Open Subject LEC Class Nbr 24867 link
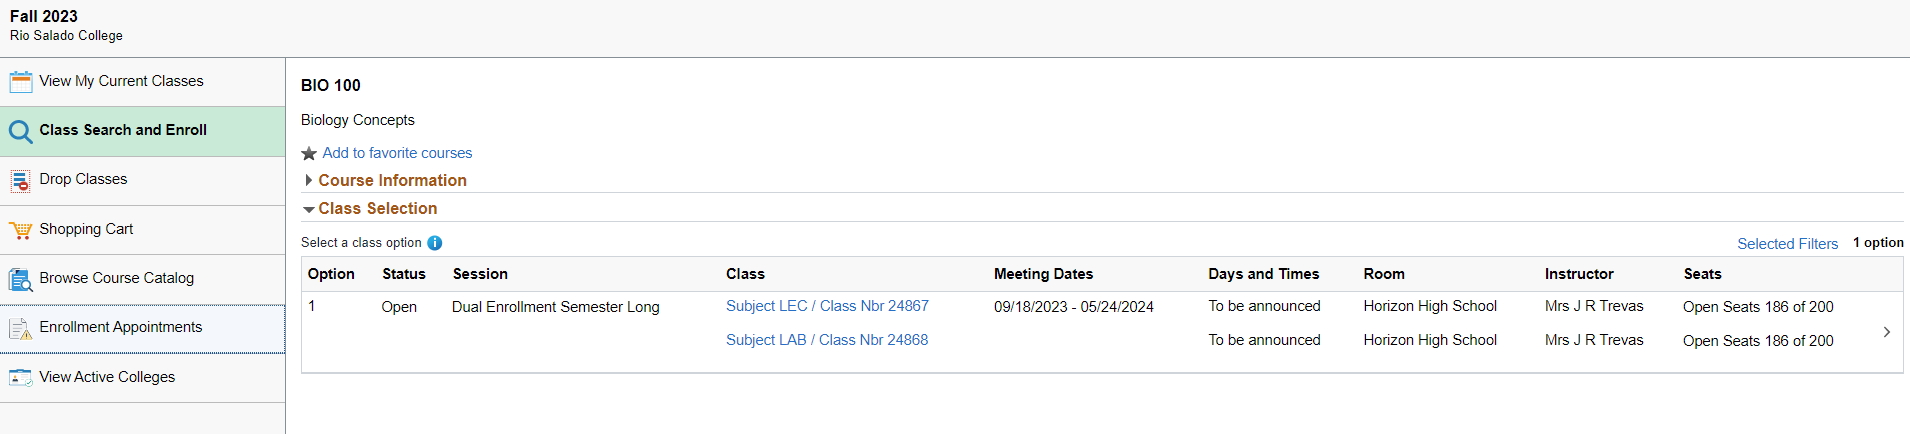 pyautogui.click(x=827, y=306)
